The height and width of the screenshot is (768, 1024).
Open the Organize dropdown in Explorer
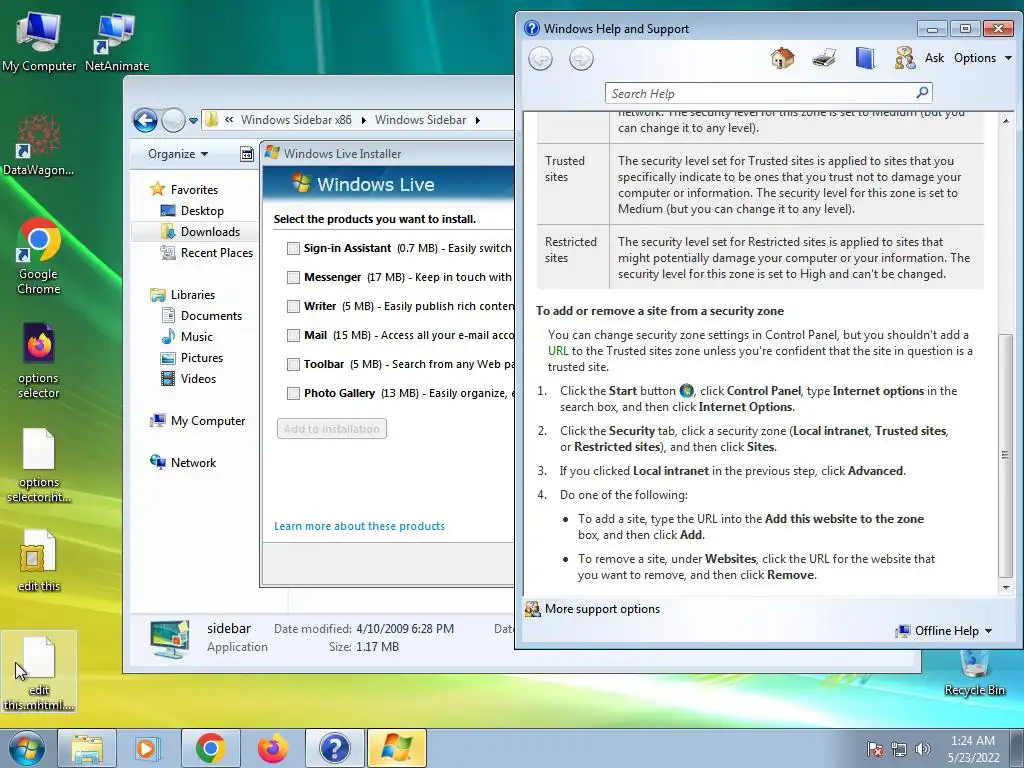[x=178, y=154]
